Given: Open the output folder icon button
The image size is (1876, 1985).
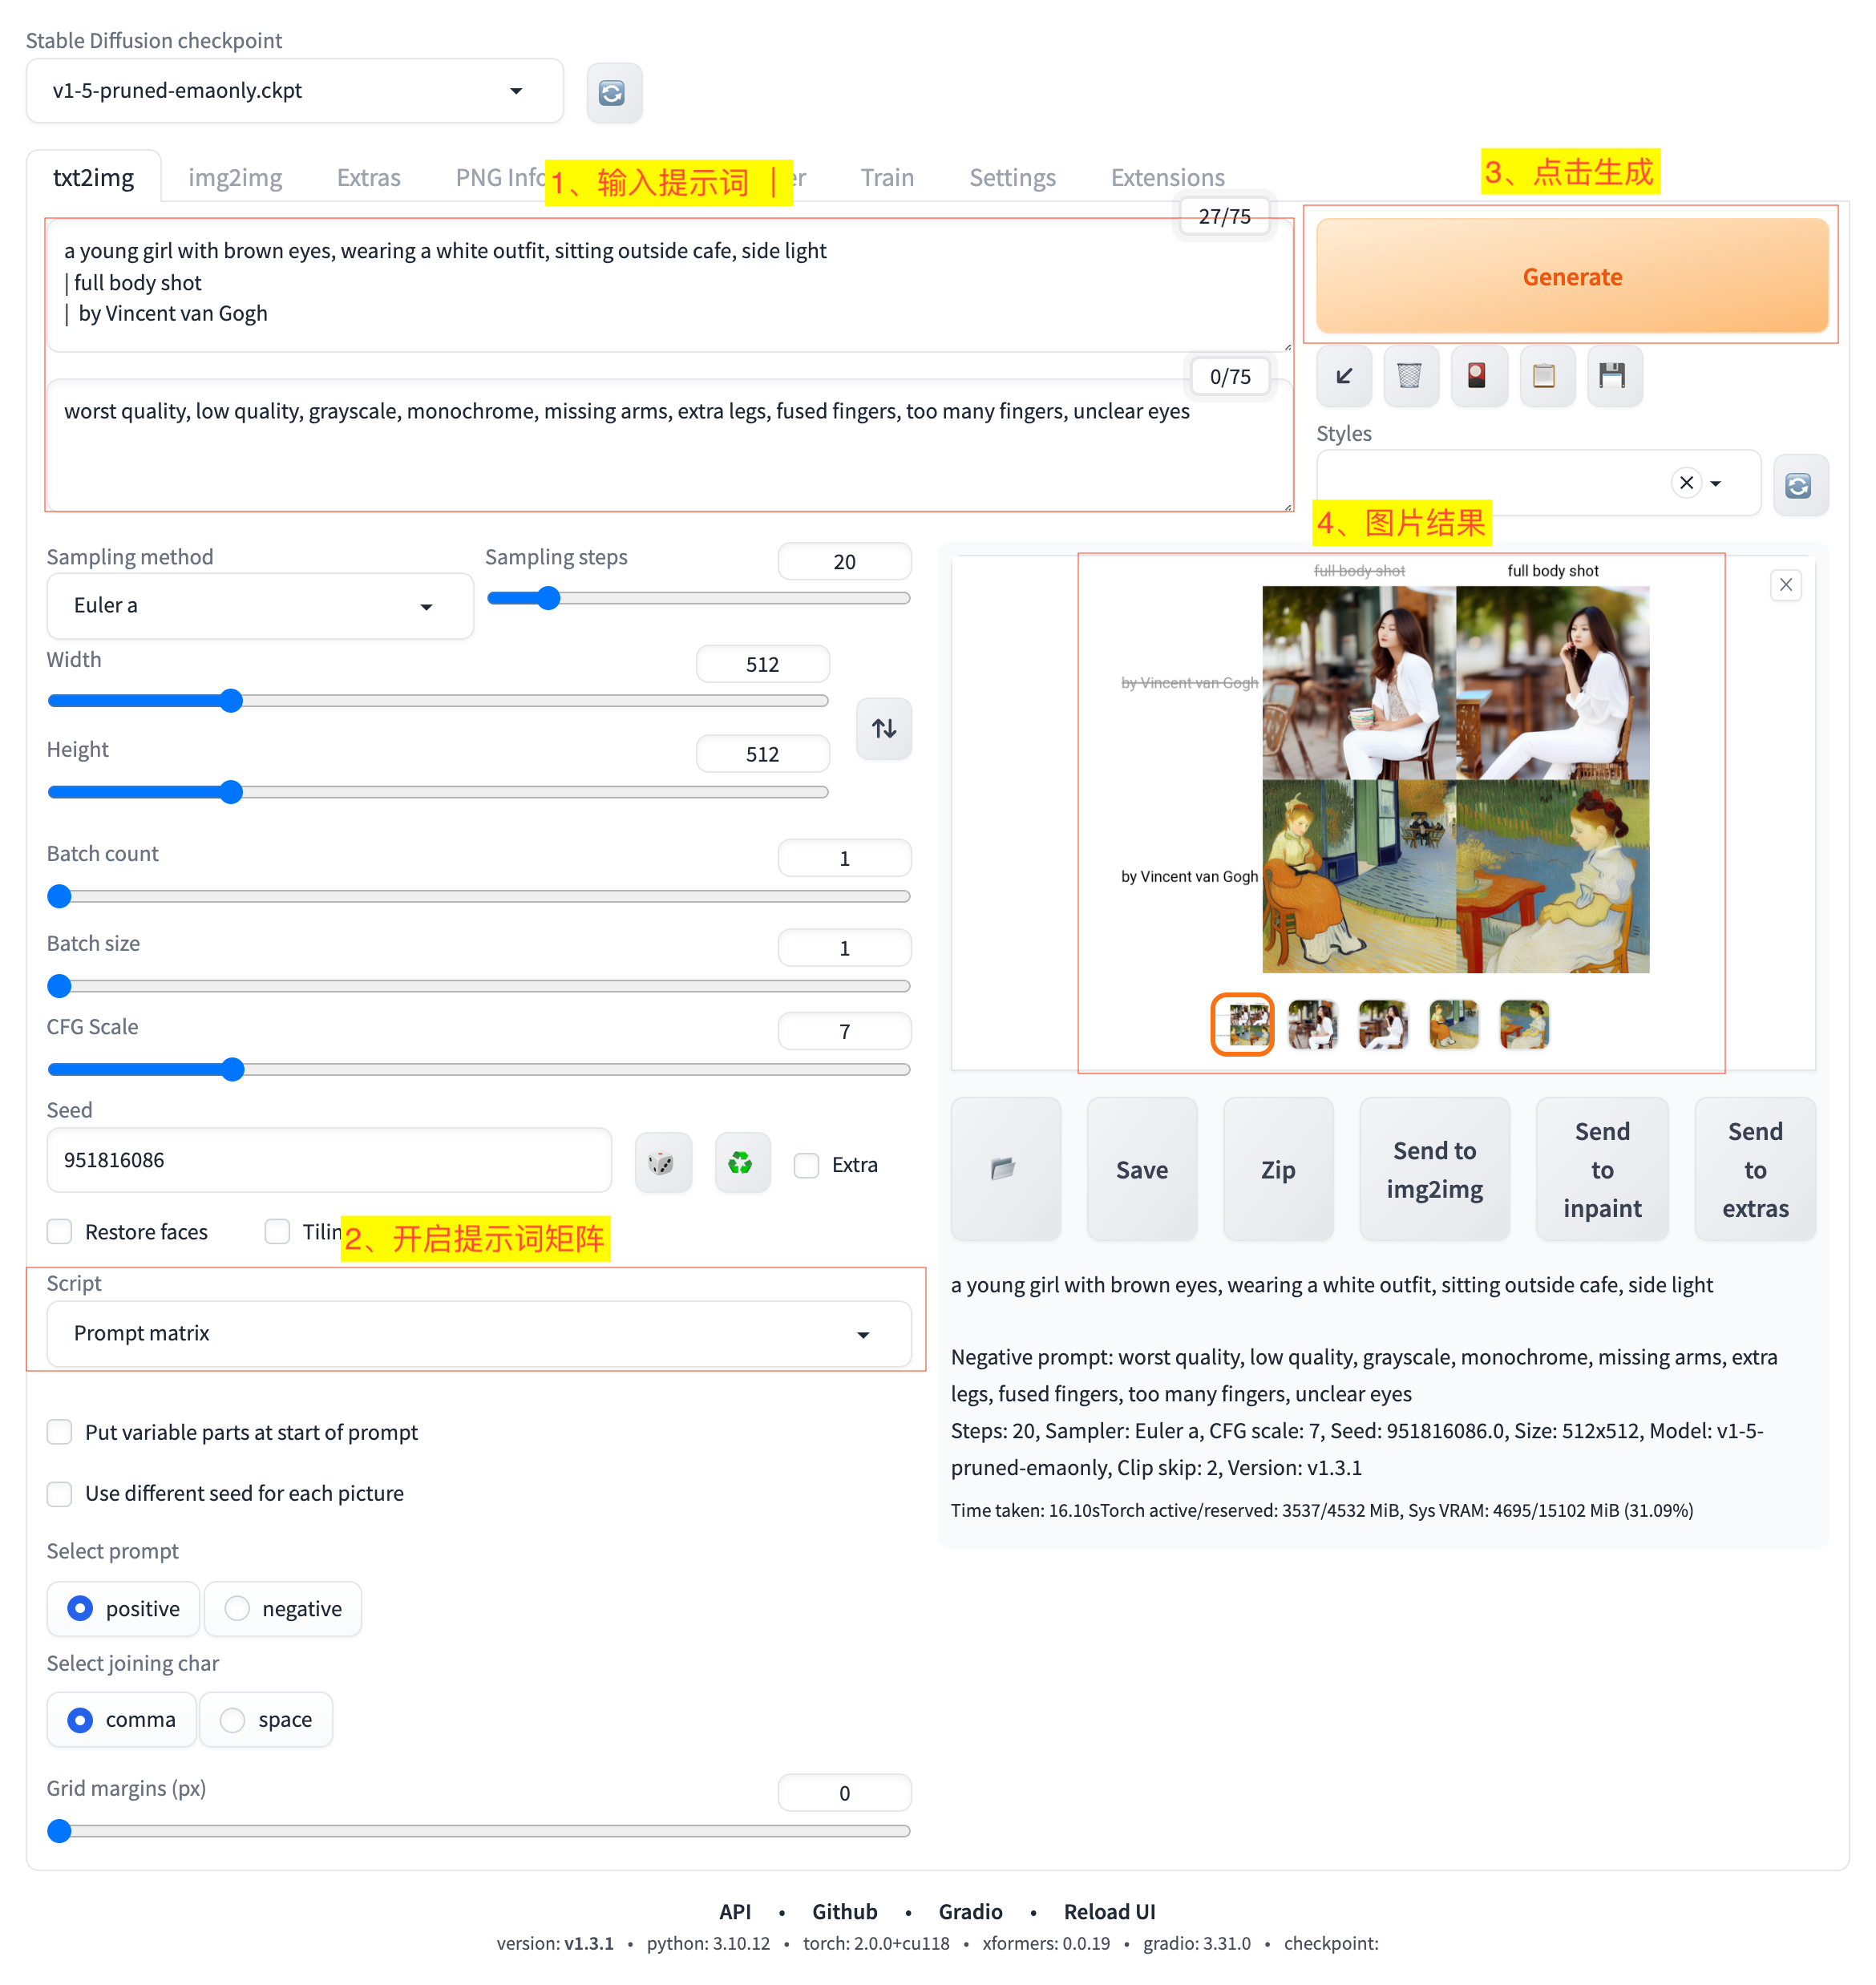Looking at the screenshot, I should click(1004, 1168).
